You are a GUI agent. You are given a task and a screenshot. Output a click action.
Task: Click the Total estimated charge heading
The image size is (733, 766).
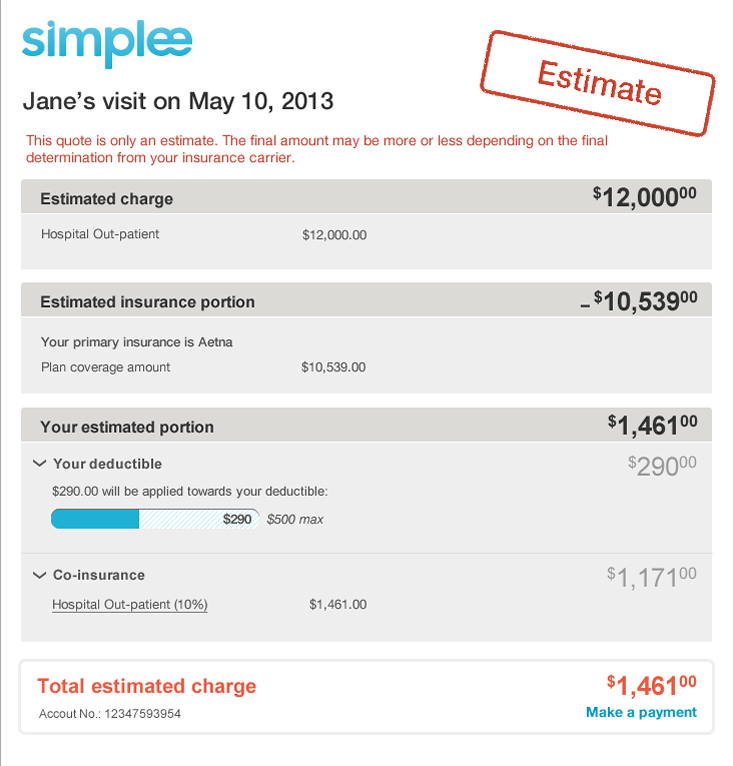147,686
